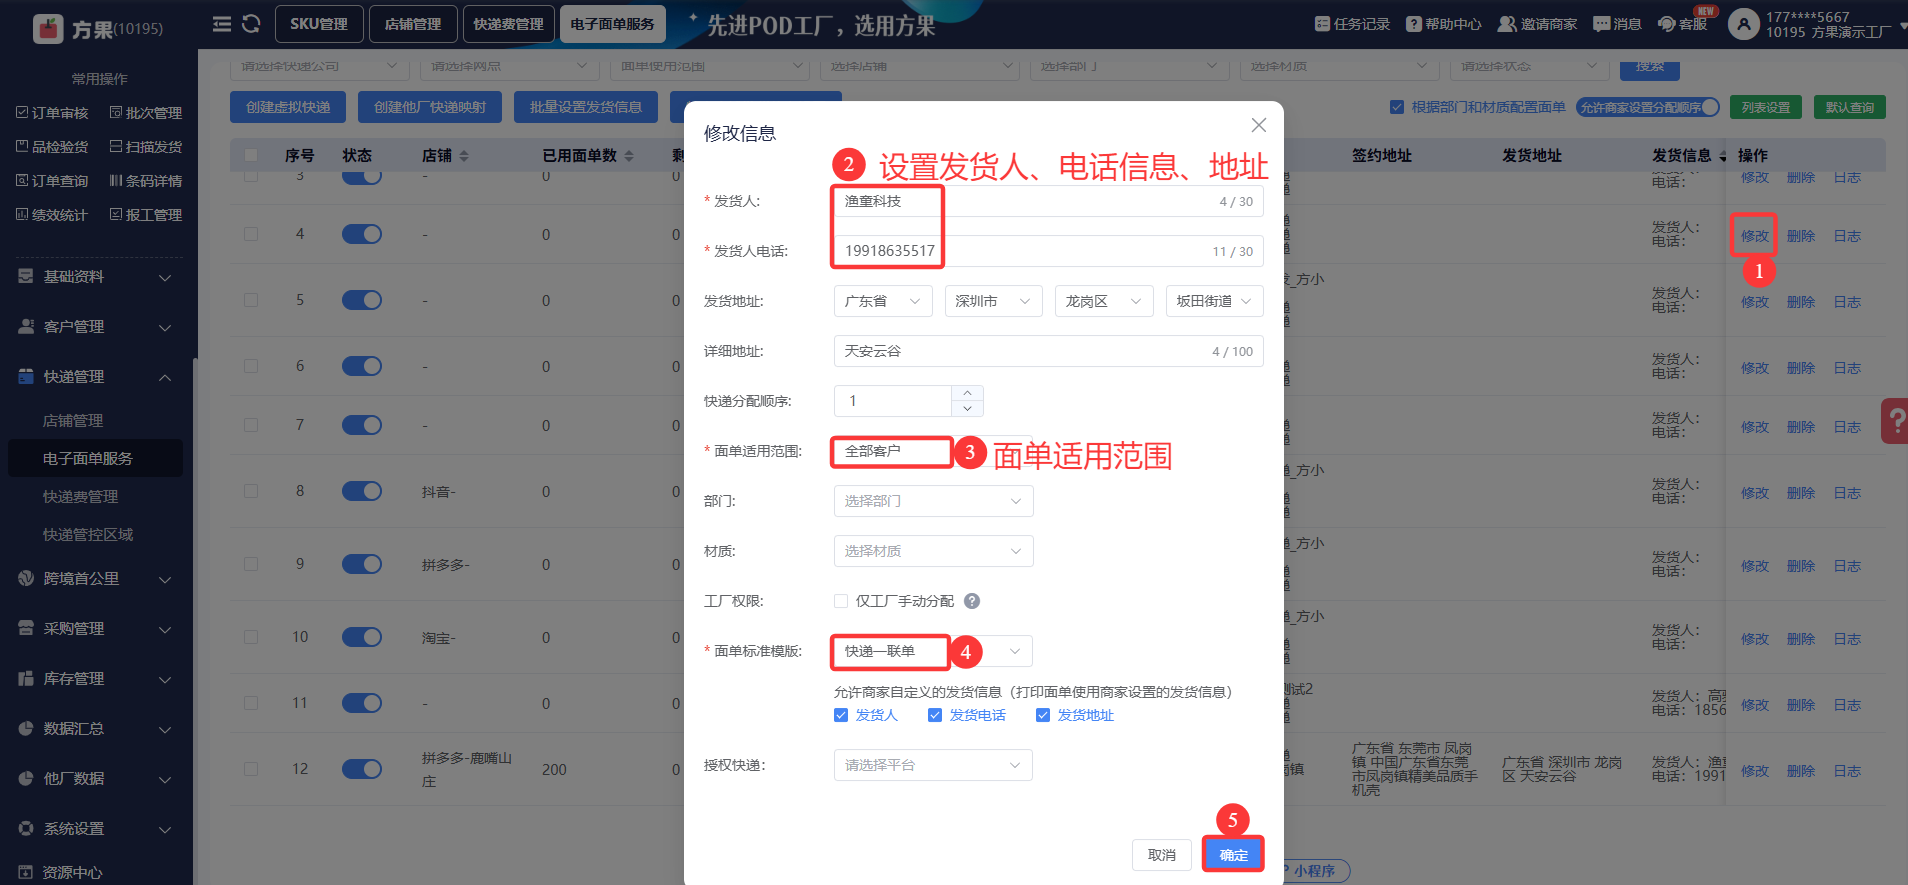Click the 方果 logo icon
Screen dimensions: 1908x885
[x=48, y=29]
